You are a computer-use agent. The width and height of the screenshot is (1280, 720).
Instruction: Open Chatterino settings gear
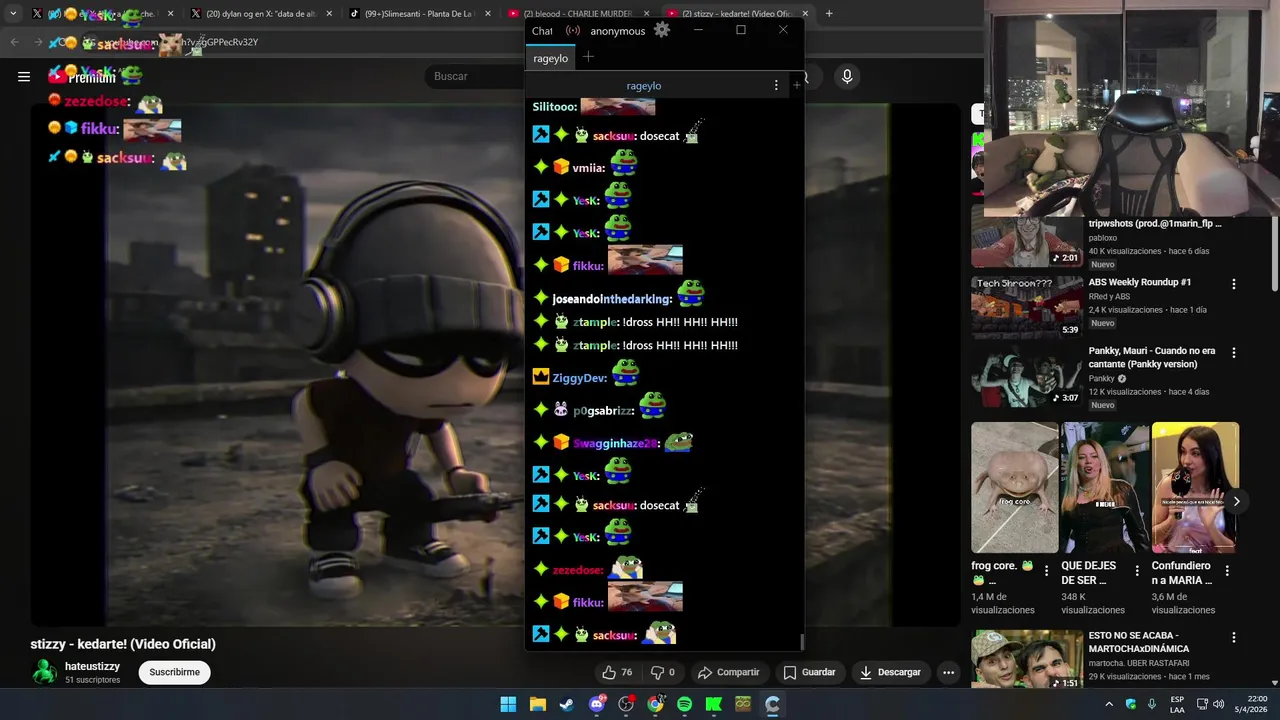(662, 30)
